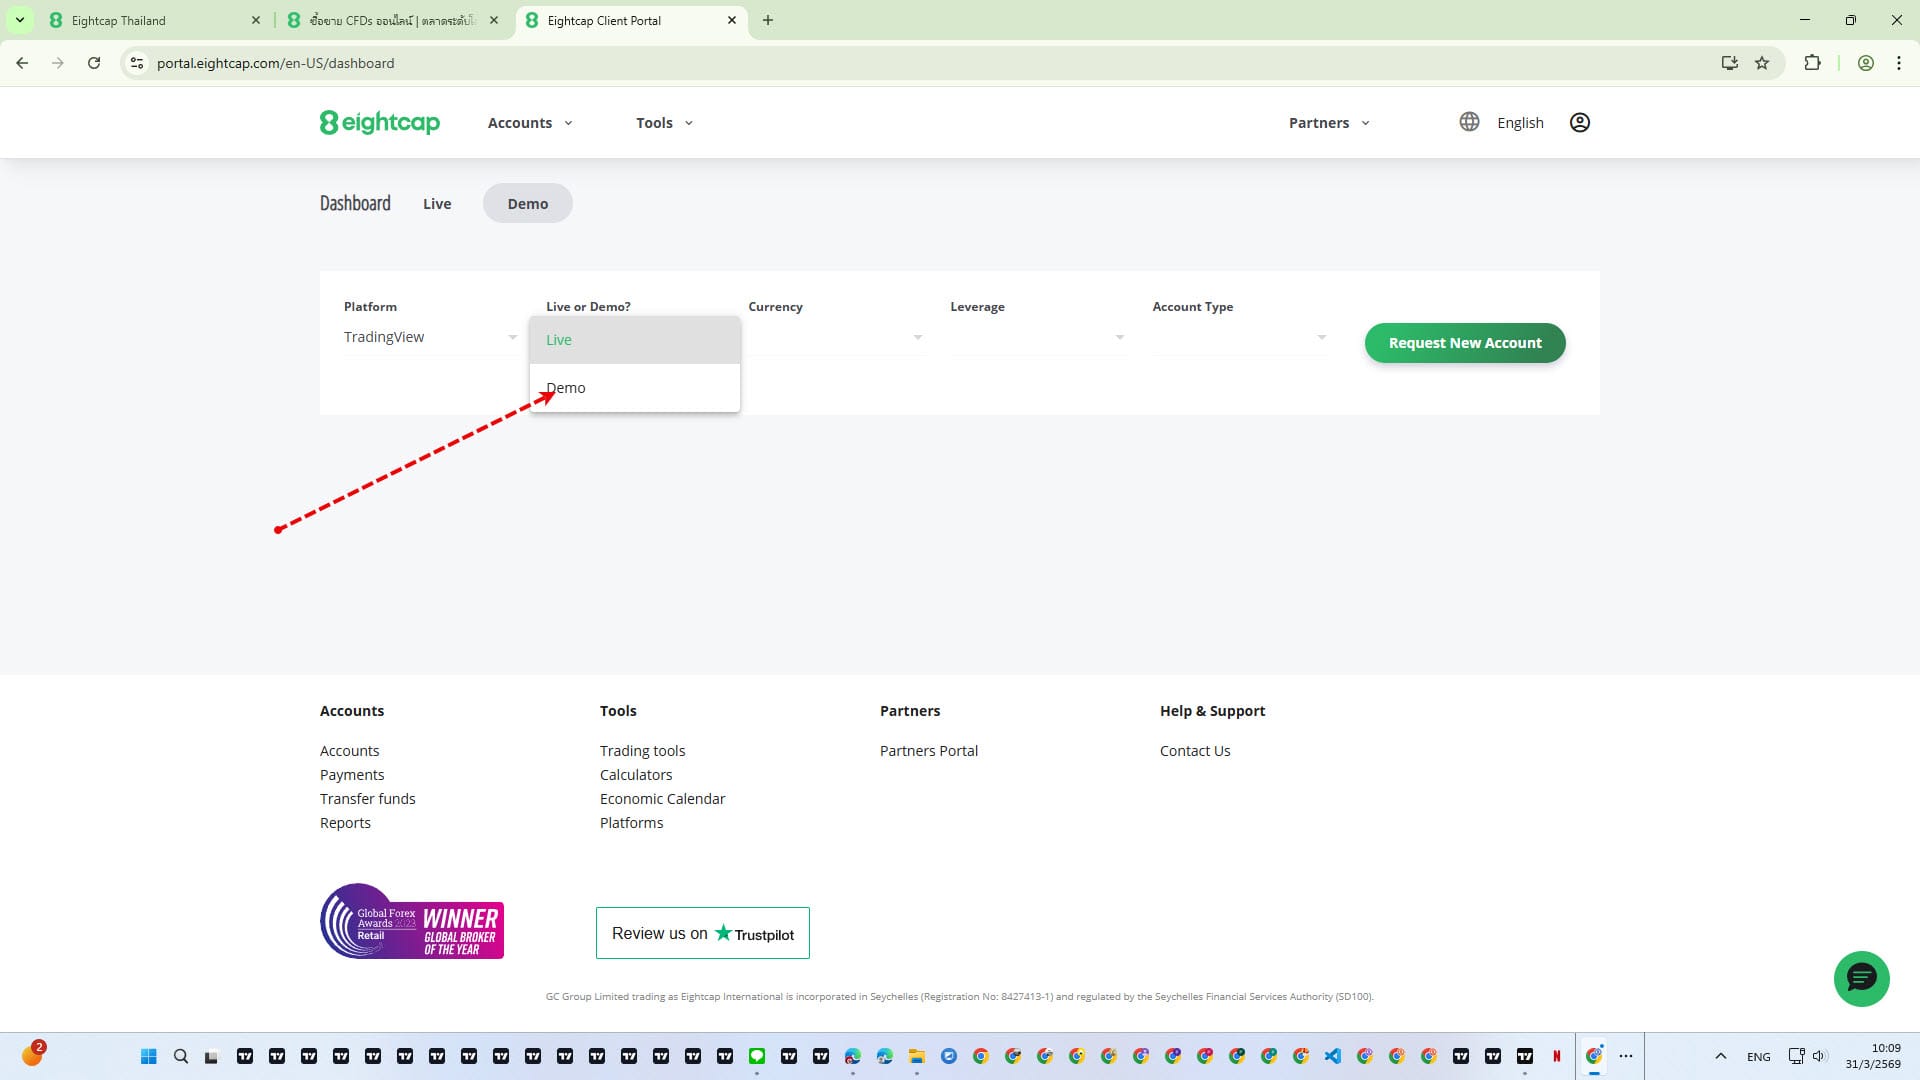Bookmark page with star icon
The width and height of the screenshot is (1920, 1080).
(1762, 63)
